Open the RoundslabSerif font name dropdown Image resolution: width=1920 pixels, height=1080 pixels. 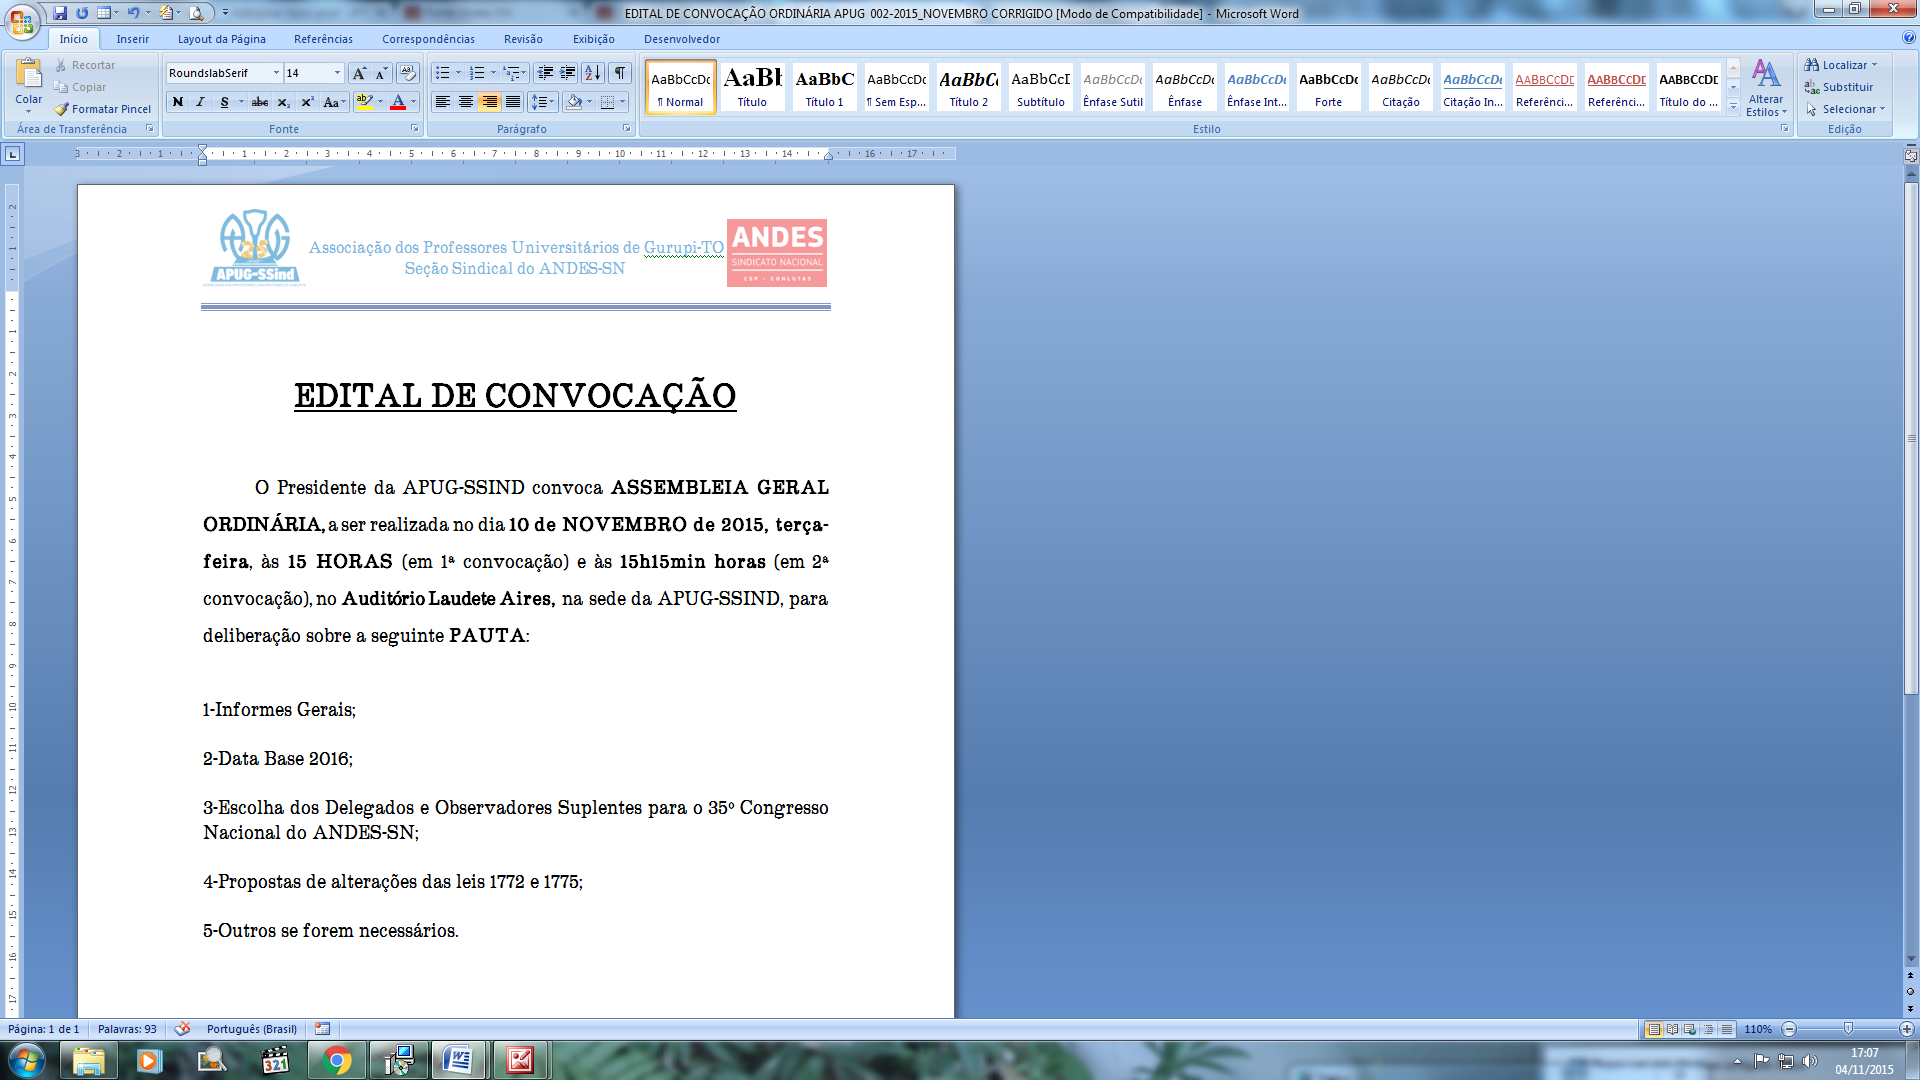[x=277, y=73]
